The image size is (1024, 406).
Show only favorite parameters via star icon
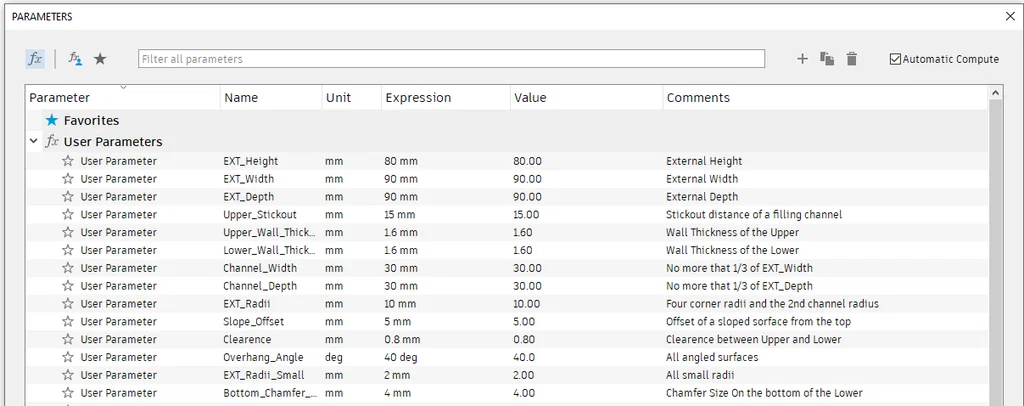(x=100, y=59)
